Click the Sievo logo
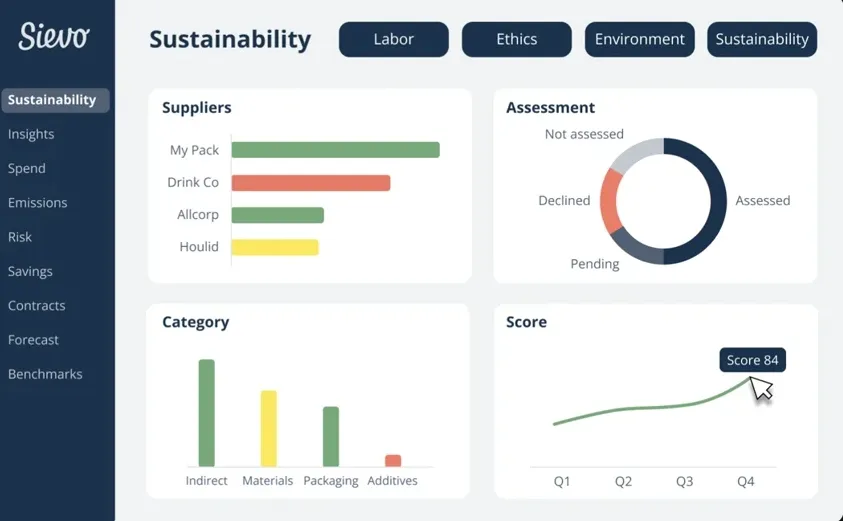 coord(54,37)
